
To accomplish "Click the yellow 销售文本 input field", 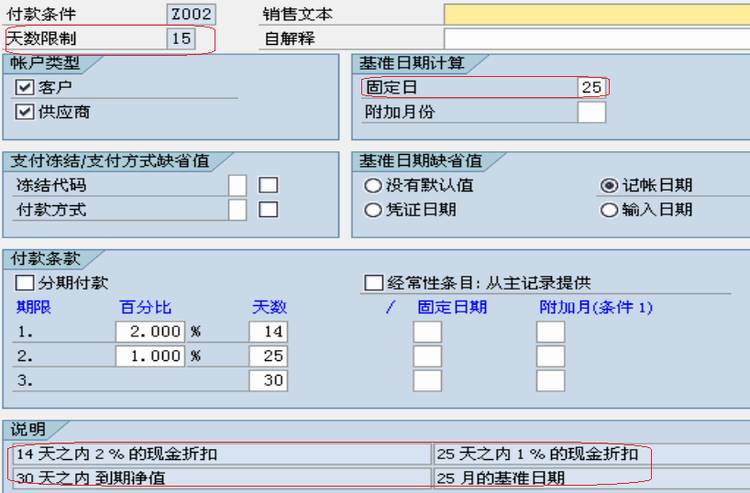I will 597,14.
